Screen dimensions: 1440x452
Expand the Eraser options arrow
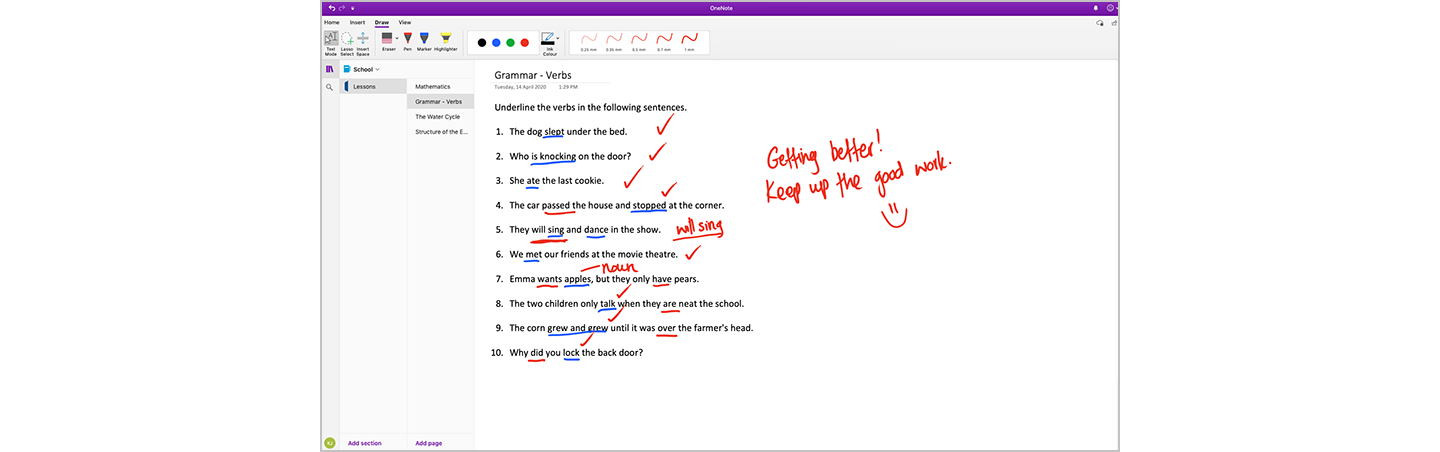397,39
